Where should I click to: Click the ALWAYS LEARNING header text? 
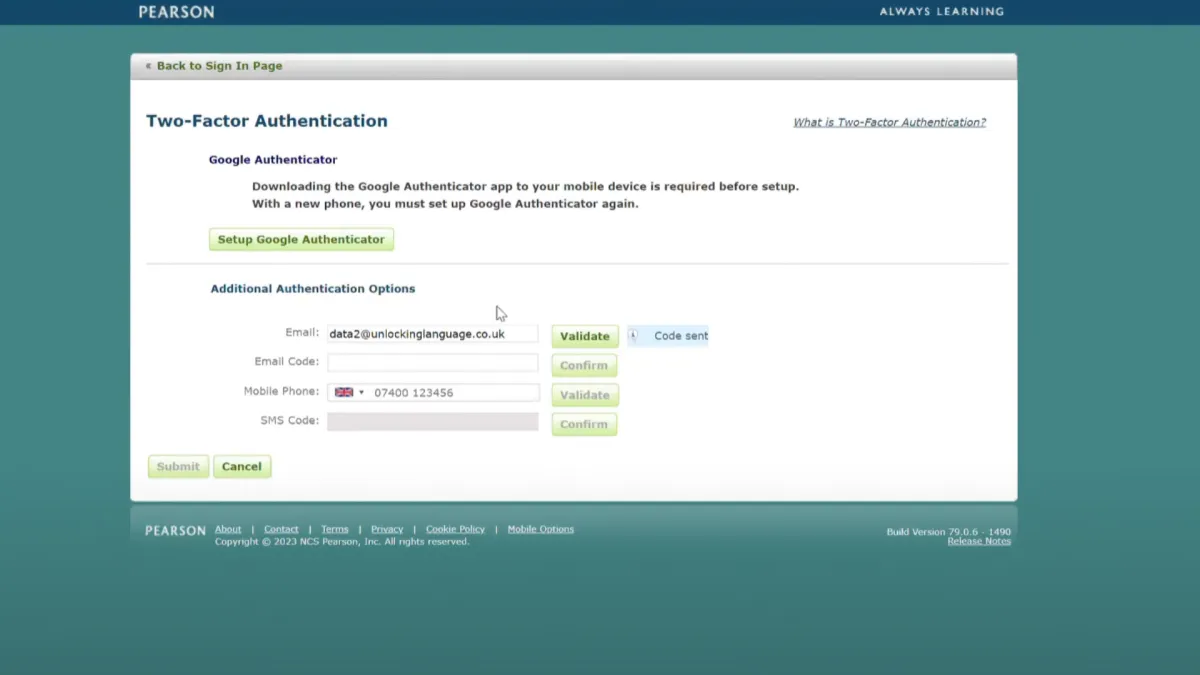(x=941, y=12)
